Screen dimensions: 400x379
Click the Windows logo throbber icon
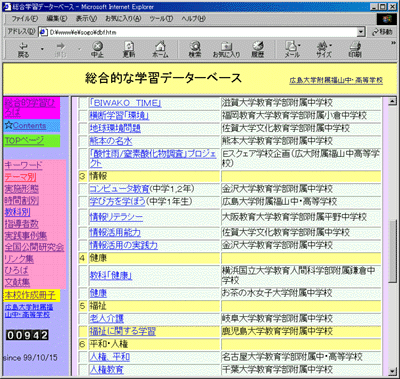[387, 19]
